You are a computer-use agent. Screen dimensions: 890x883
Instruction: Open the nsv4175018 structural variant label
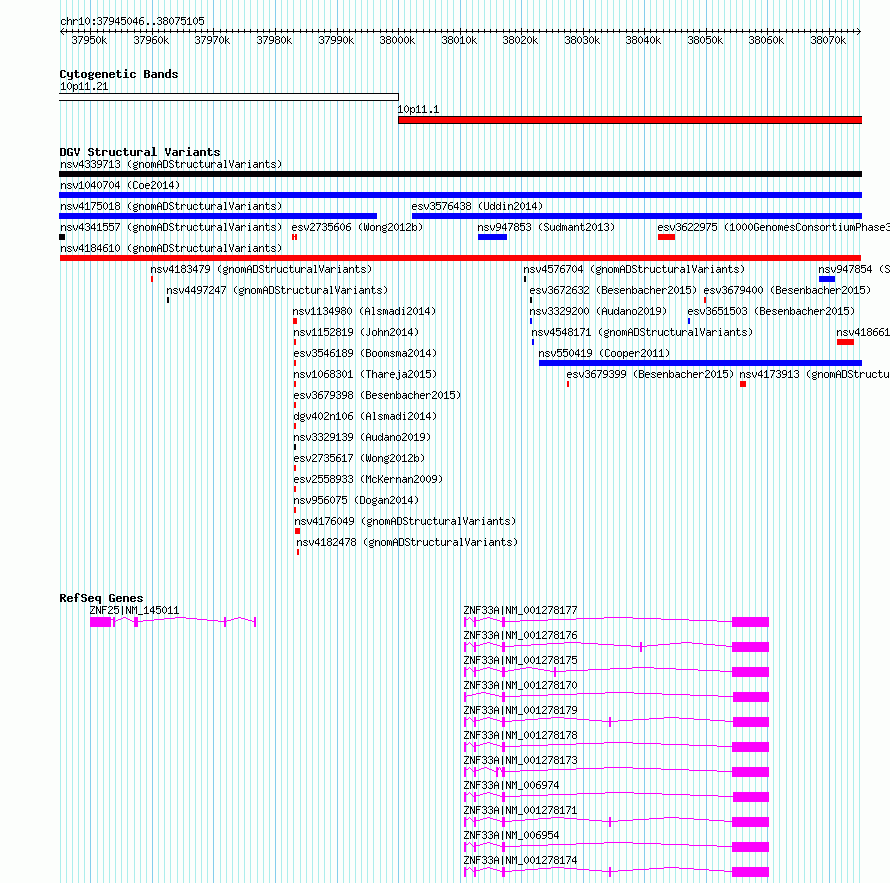pos(171,207)
